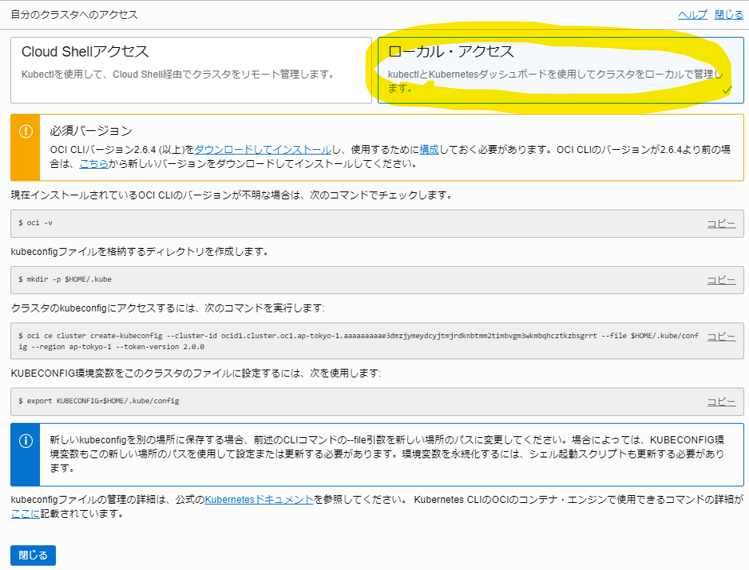Open the ダウンロードしてインストール link
This screenshot has height=570, width=749.
click(x=263, y=150)
